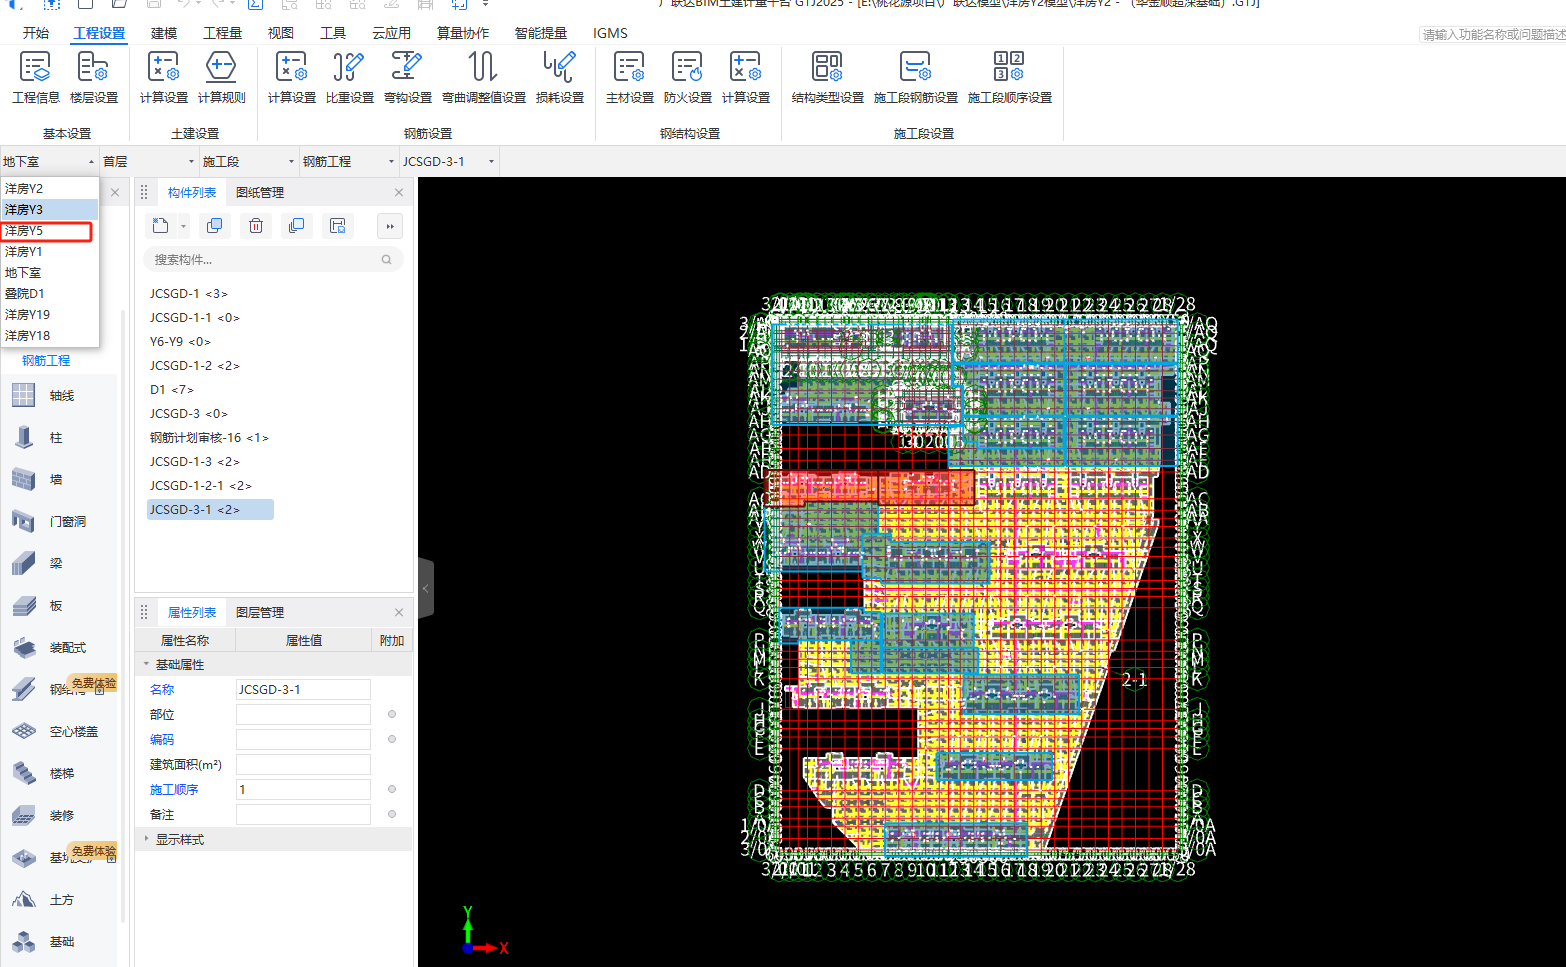Viewport: 1566px width, 967px height.
Task: Open 损耗设置 loss settings
Action: click(x=559, y=78)
